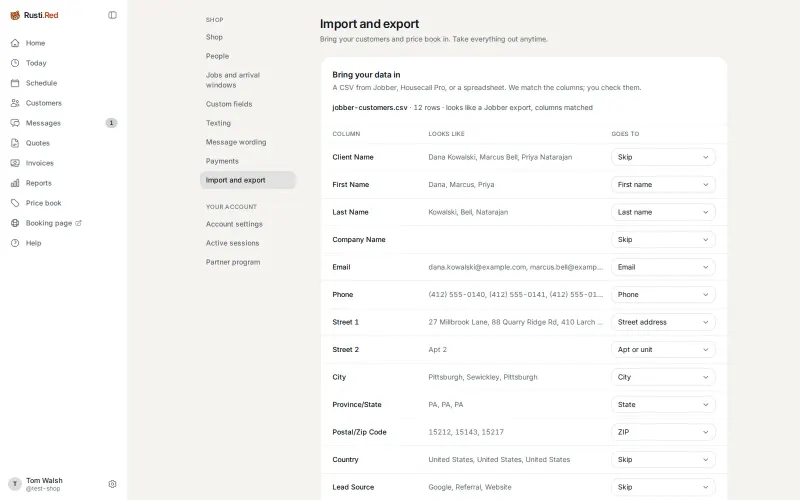Image resolution: width=800 pixels, height=500 pixels.
Task: Click the Schedule calendar icon
Action: point(15,83)
